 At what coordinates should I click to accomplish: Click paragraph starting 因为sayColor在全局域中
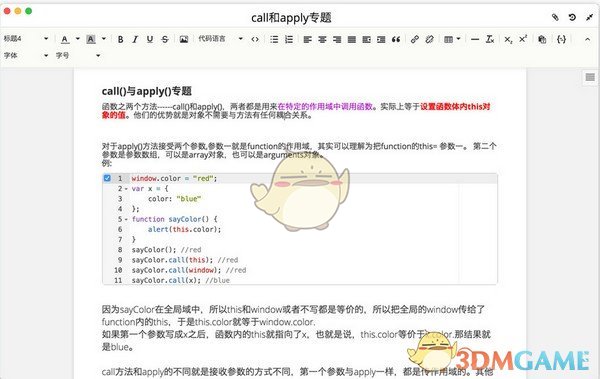pos(293,315)
